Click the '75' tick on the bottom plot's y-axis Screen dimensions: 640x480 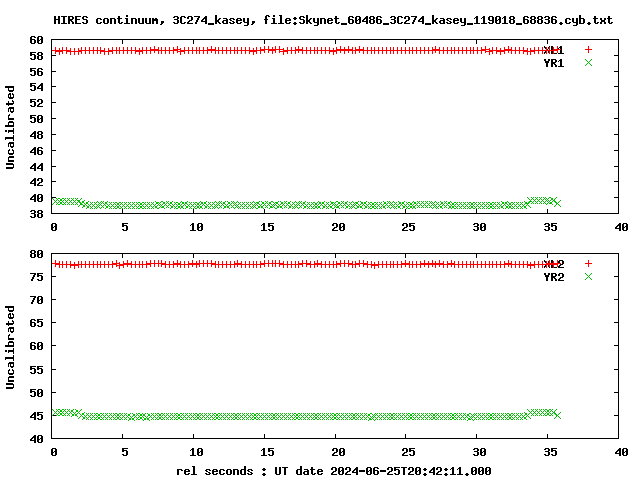coord(36,277)
